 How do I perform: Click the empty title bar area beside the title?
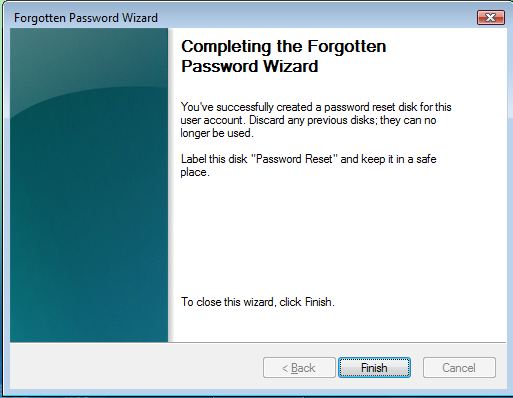pyautogui.click(x=317, y=18)
